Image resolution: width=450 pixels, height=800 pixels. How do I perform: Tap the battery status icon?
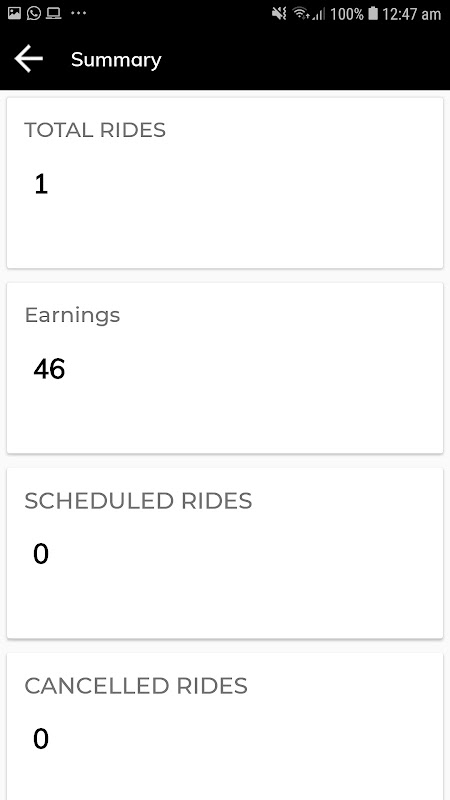coord(373,14)
